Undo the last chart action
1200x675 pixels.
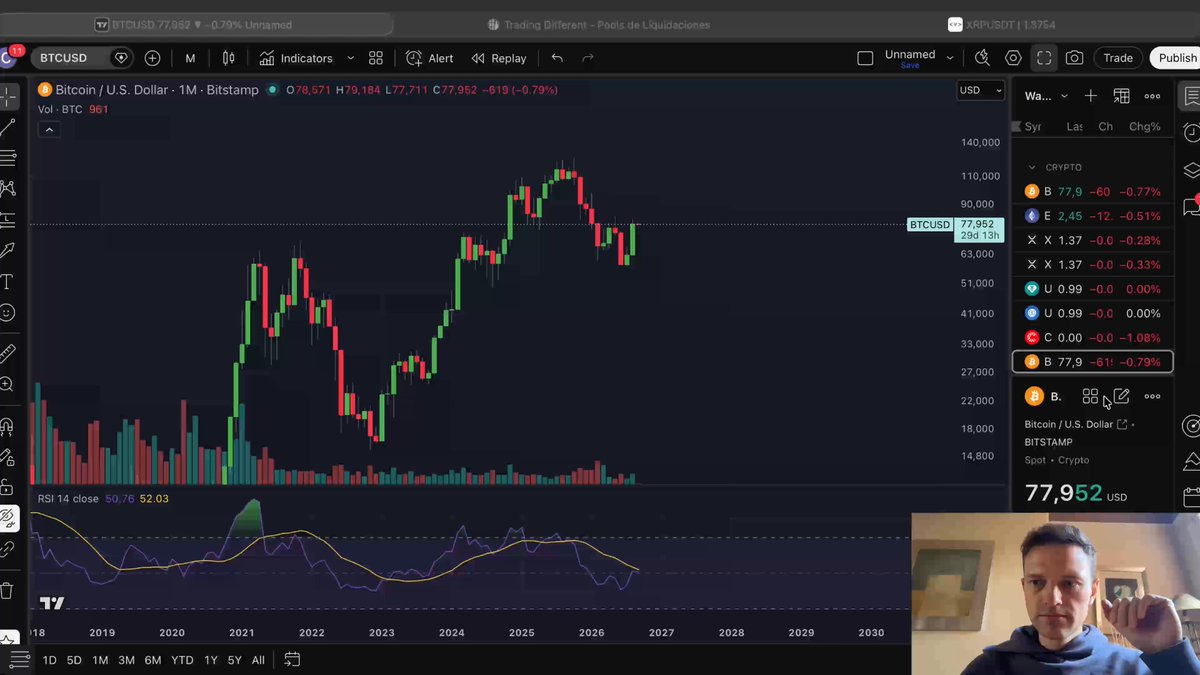point(557,58)
